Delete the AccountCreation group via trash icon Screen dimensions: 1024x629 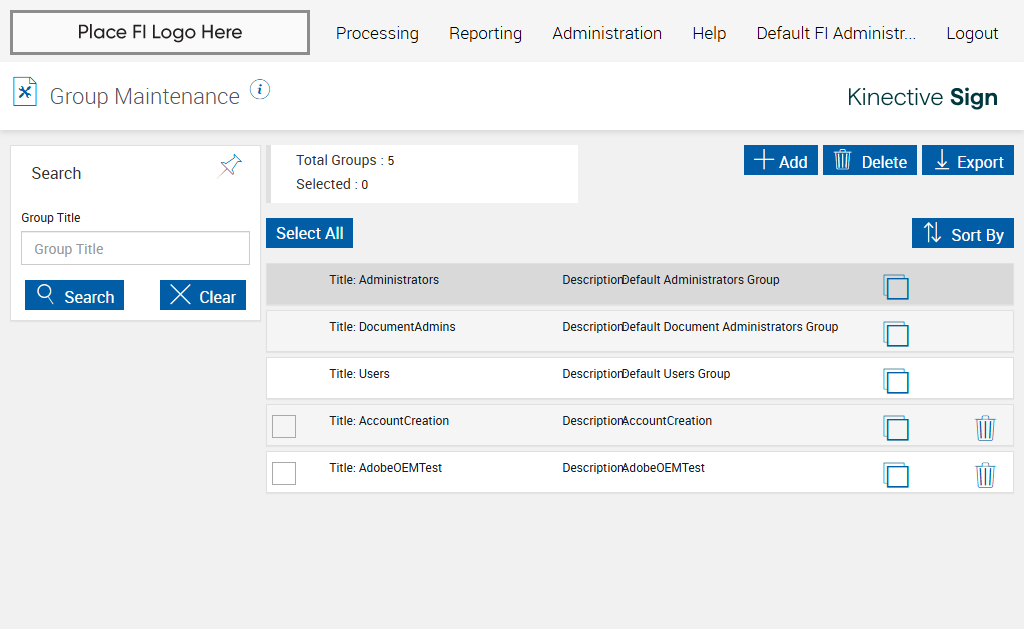pos(985,428)
